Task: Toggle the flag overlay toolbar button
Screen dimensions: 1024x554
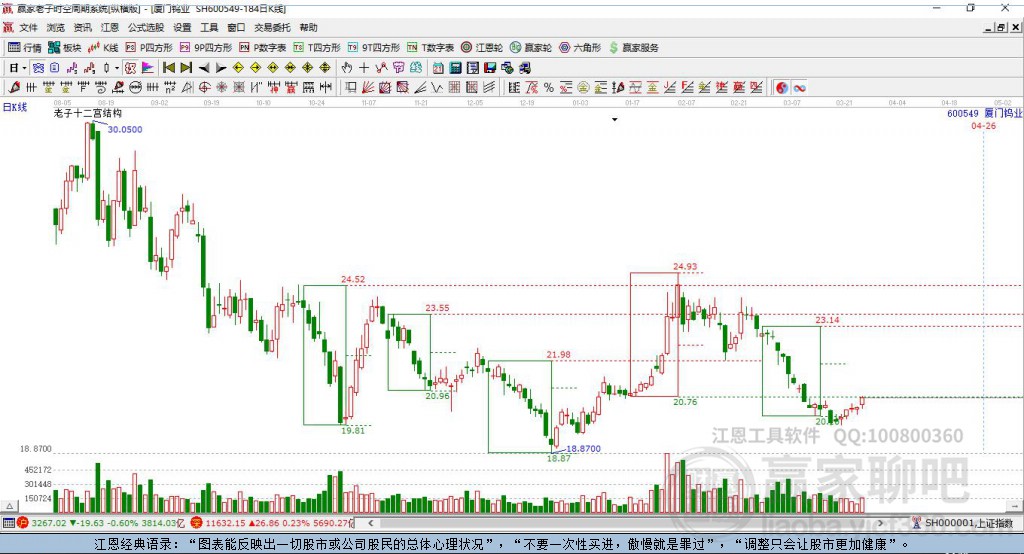Action: [x=148, y=68]
